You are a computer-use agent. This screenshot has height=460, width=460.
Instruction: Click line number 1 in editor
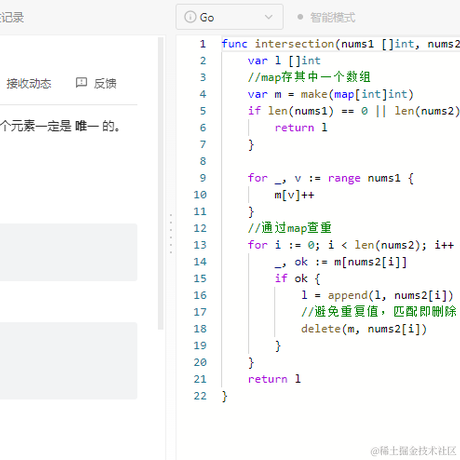203,44
